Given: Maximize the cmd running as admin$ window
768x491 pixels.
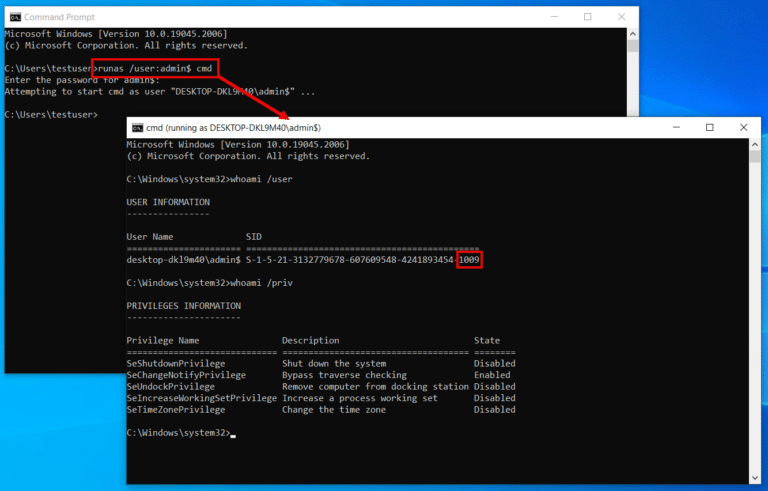Looking at the screenshot, I should [x=709, y=127].
